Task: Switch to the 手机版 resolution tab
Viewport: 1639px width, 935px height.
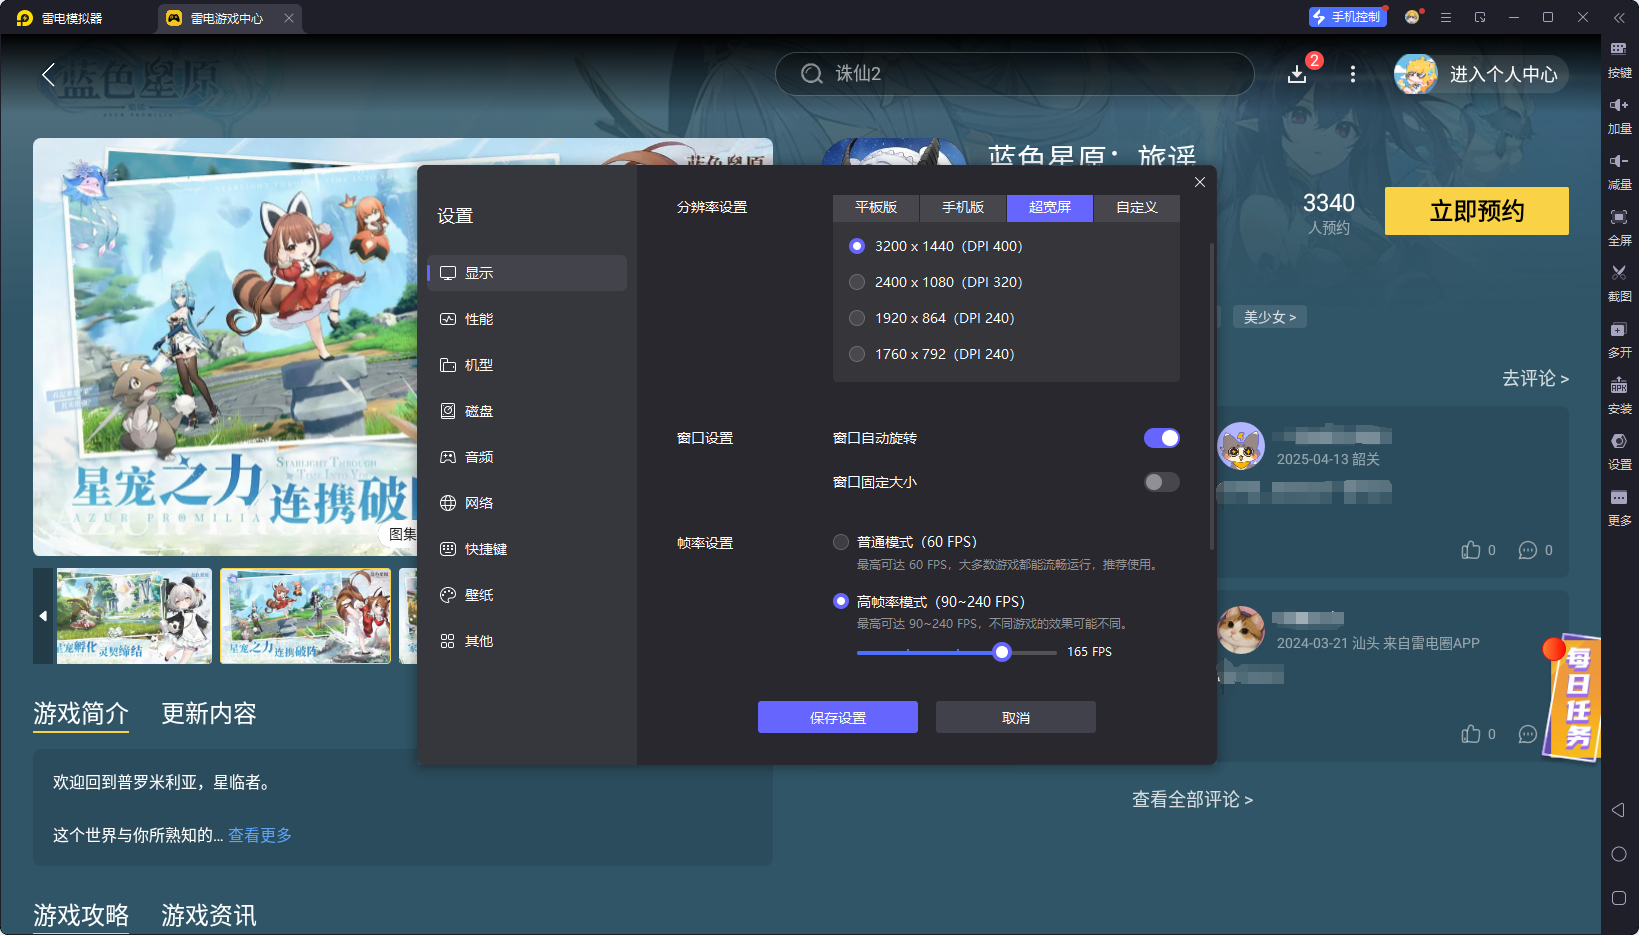Action: click(963, 207)
